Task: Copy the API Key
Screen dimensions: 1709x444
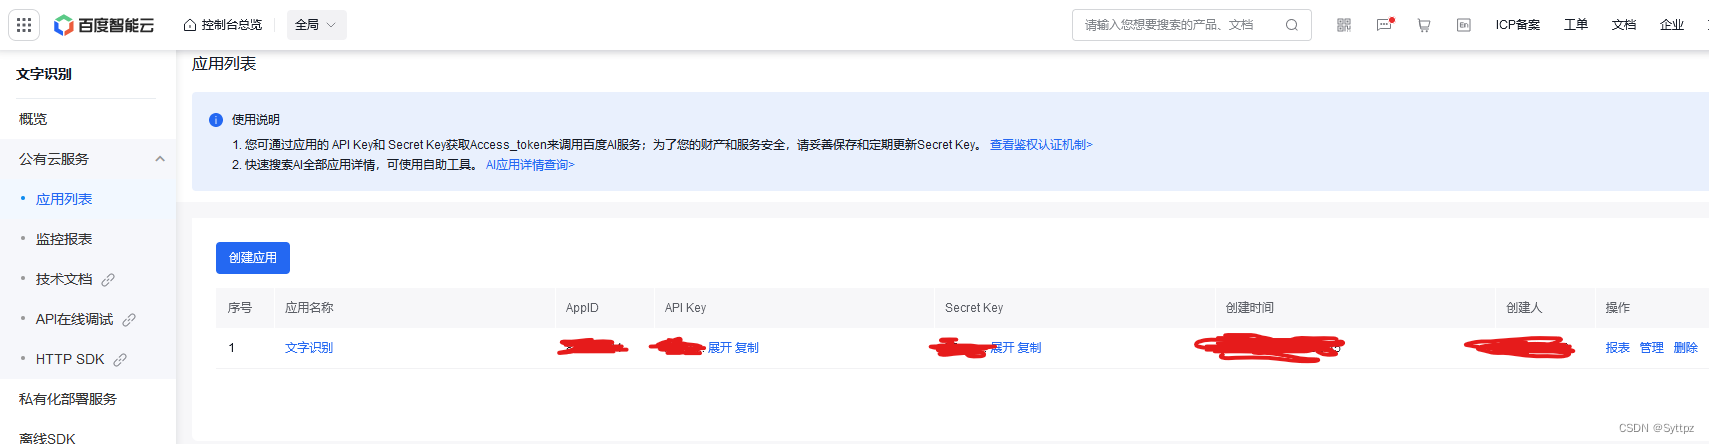Action: click(747, 348)
